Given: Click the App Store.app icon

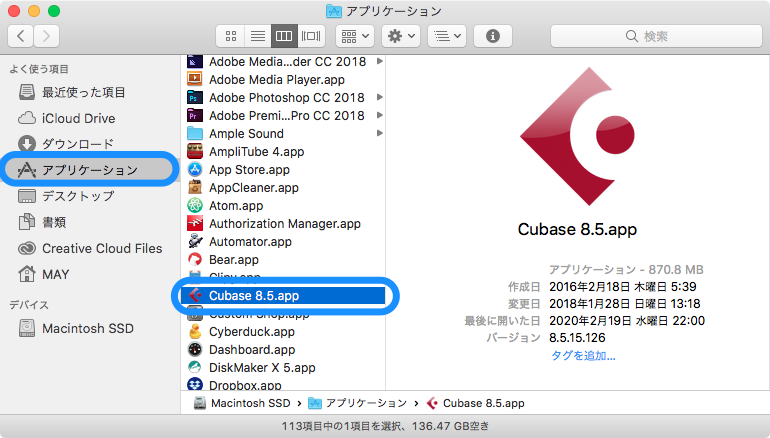Looking at the screenshot, I should pos(195,169).
